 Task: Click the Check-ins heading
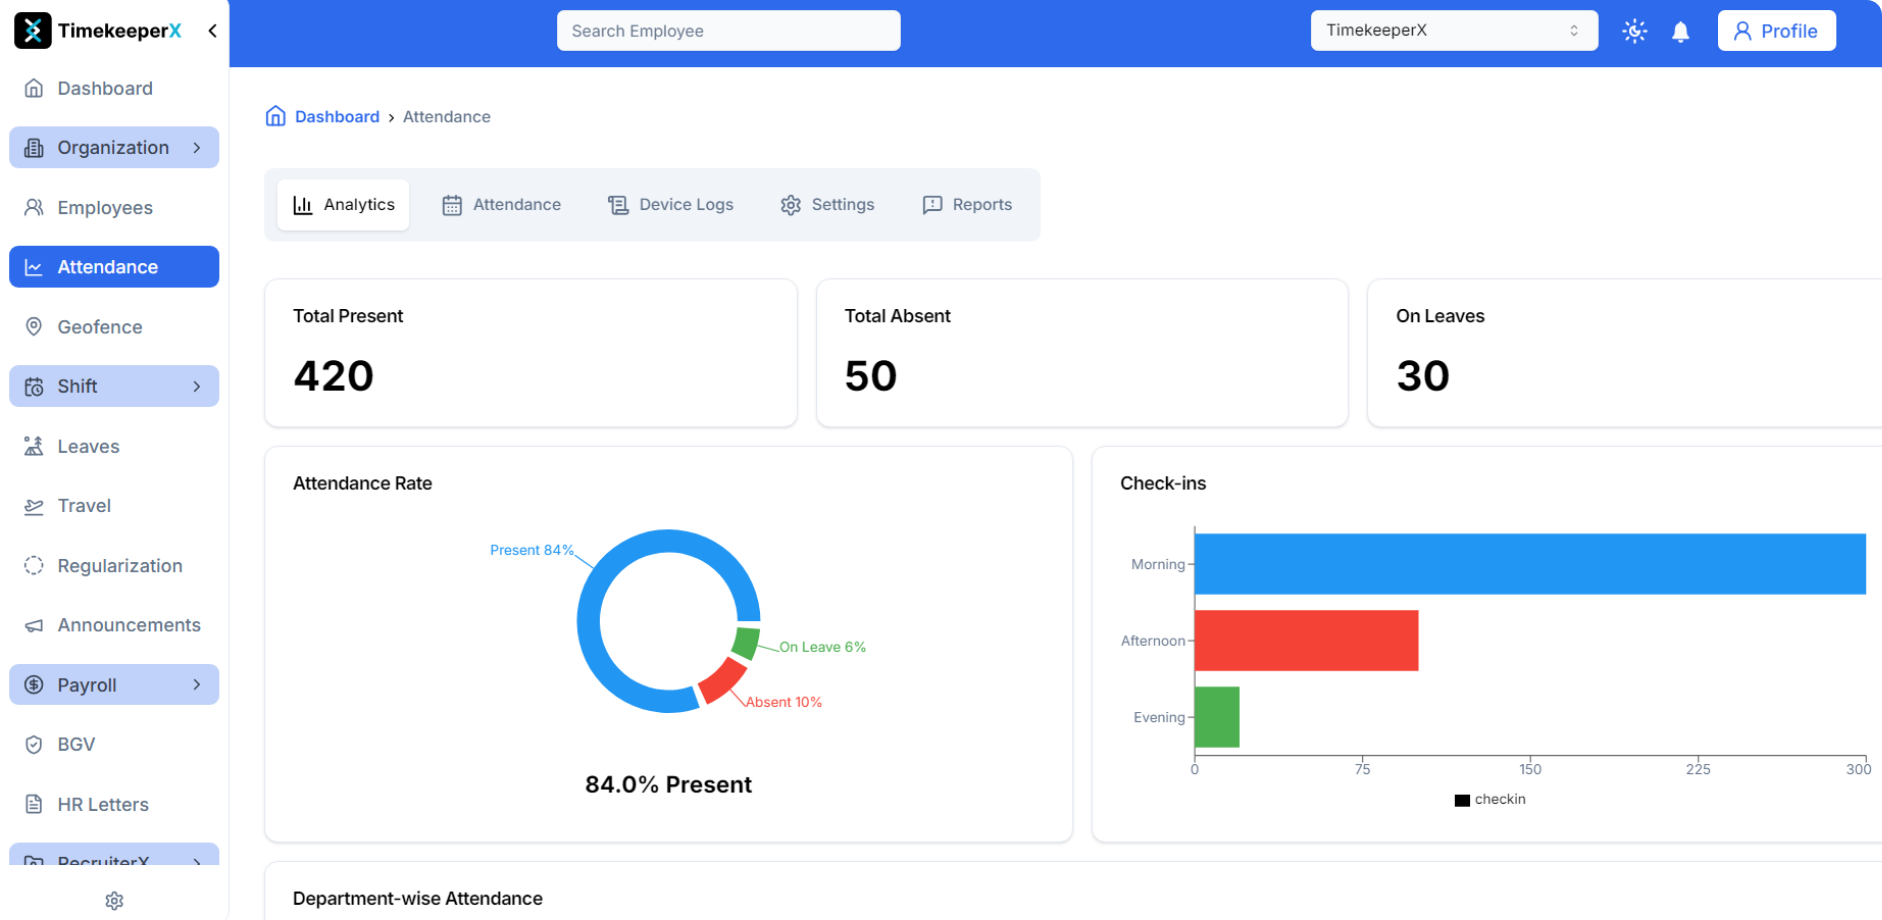click(1163, 484)
